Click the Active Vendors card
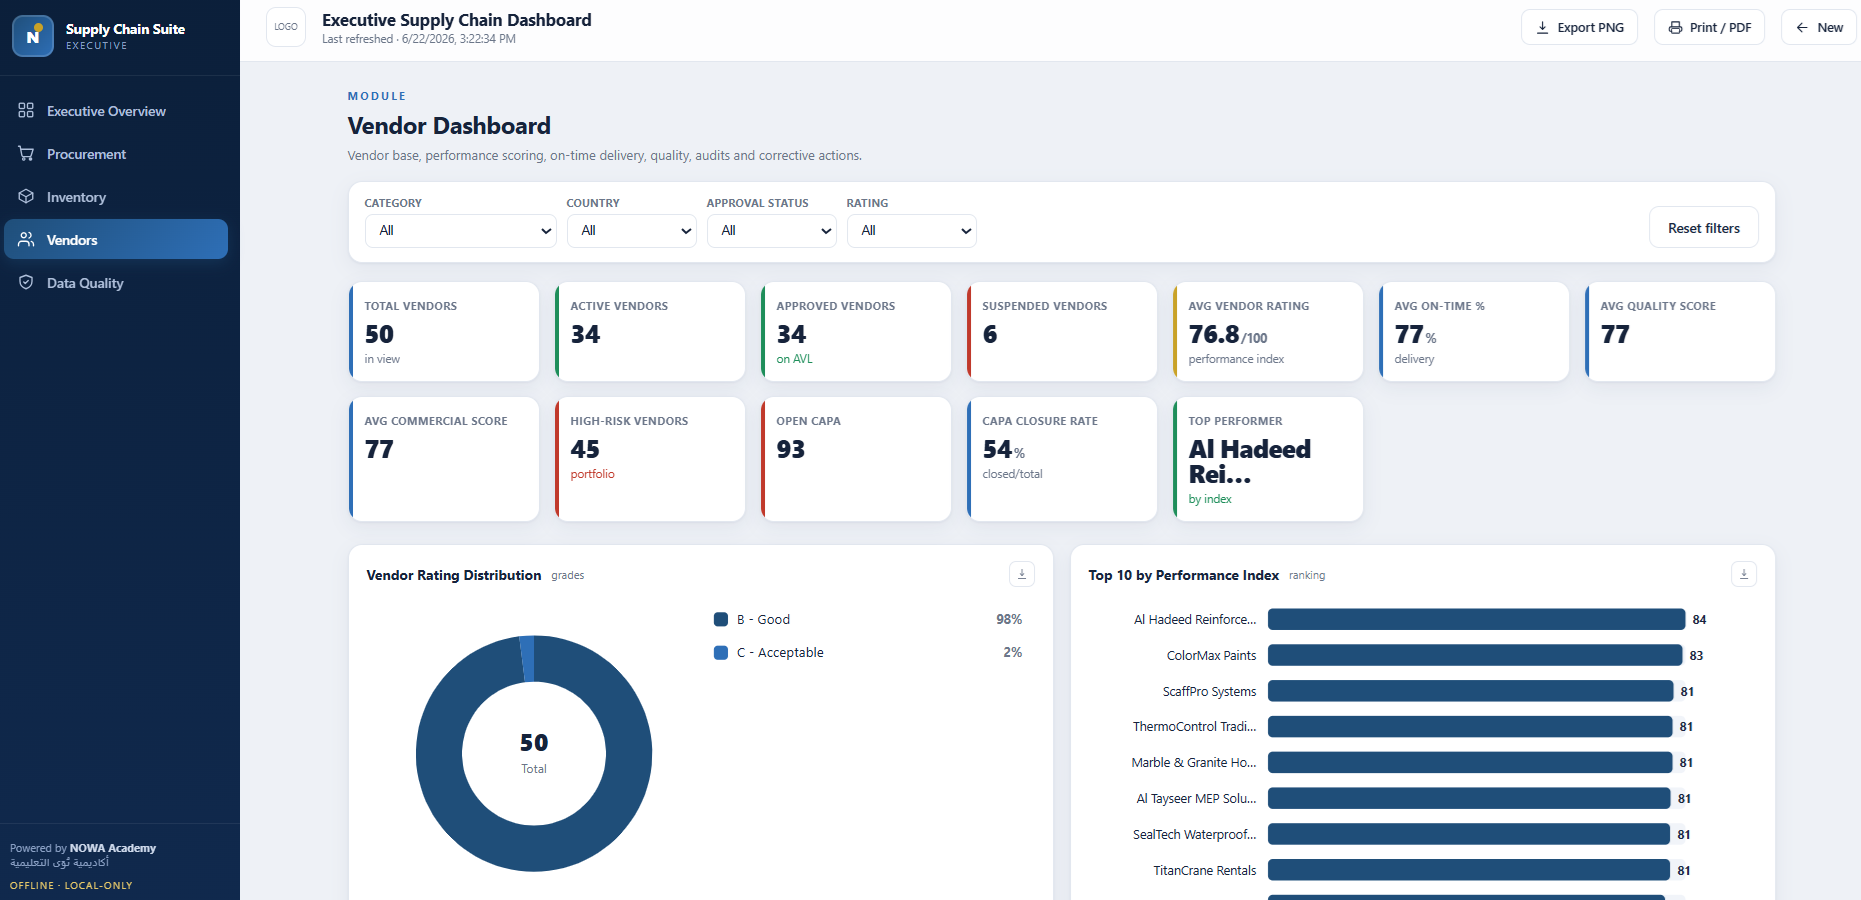 (650, 331)
